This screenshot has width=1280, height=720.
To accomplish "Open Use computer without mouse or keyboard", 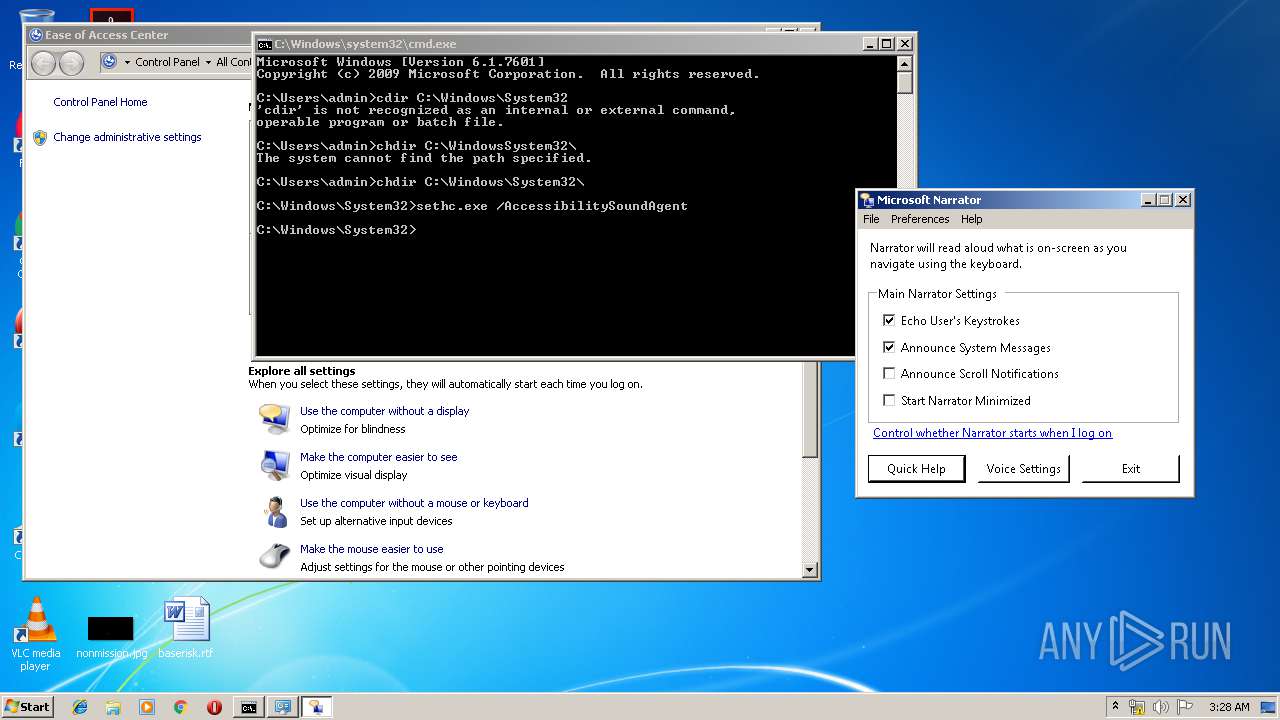I will click(414, 503).
